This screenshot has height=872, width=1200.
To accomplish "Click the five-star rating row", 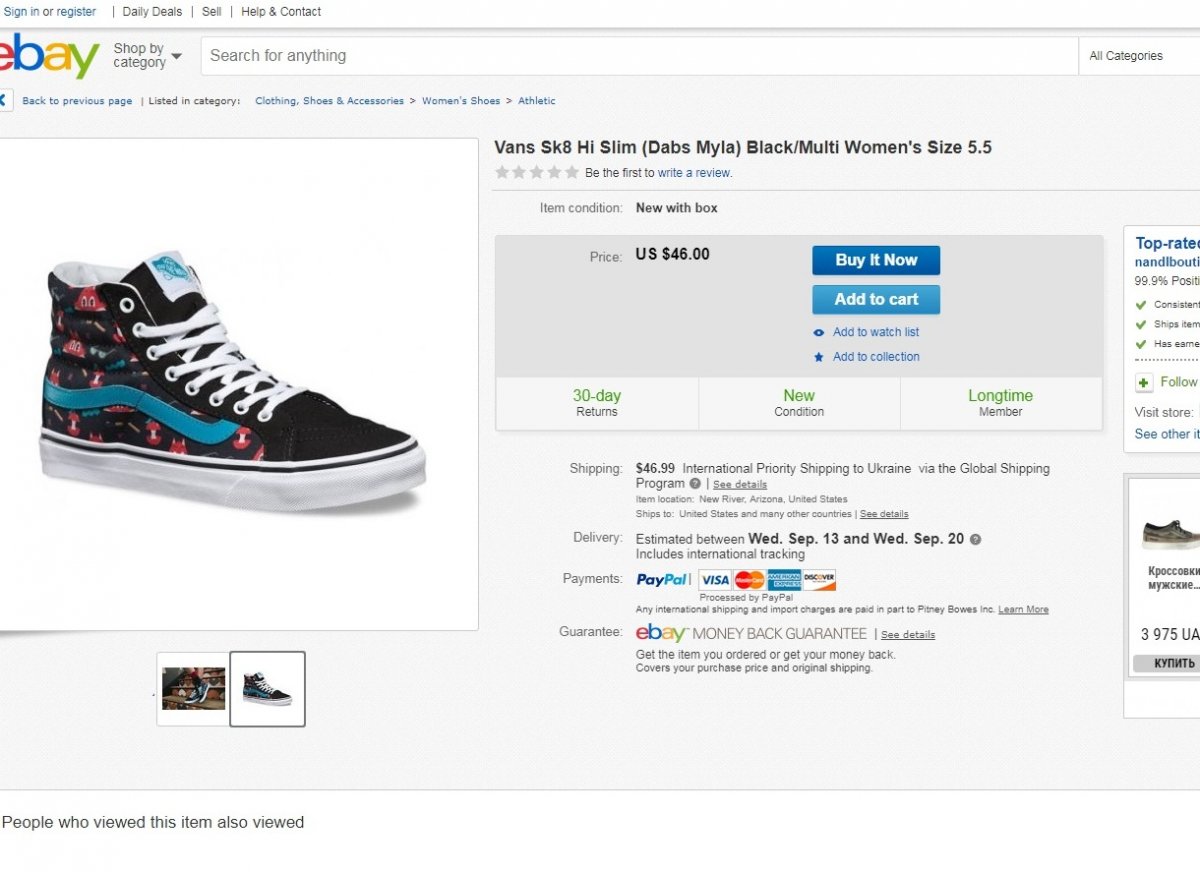I will pos(537,173).
